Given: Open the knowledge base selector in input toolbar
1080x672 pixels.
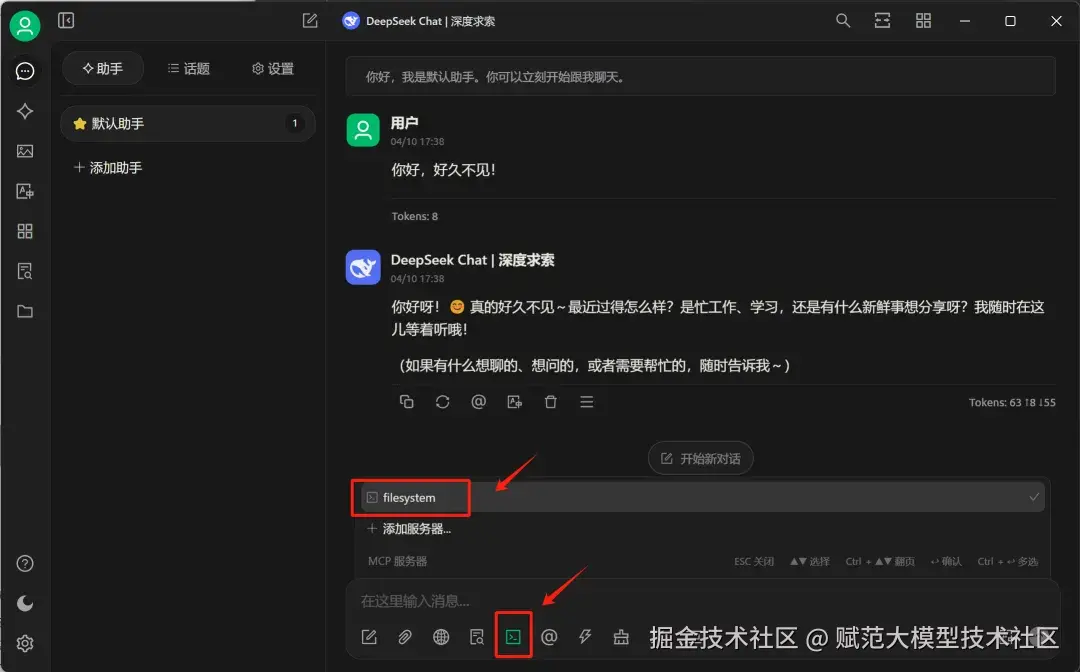Looking at the screenshot, I should tap(477, 637).
